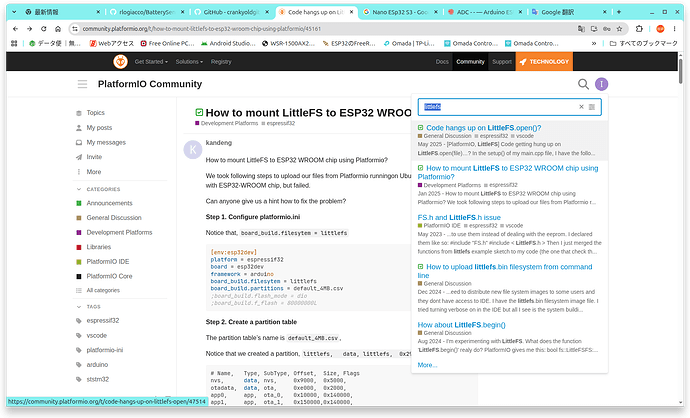This screenshot has width=690, height=418.
Task: Go back in browser history
Action: (x=16, y=29)
